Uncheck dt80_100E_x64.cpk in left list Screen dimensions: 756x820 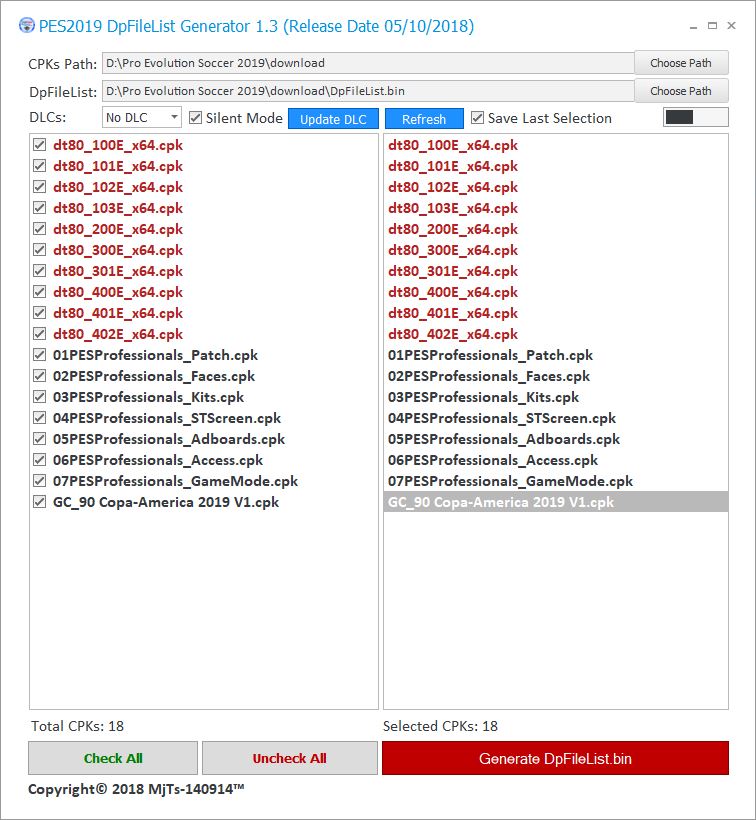[x=39, y=145]
